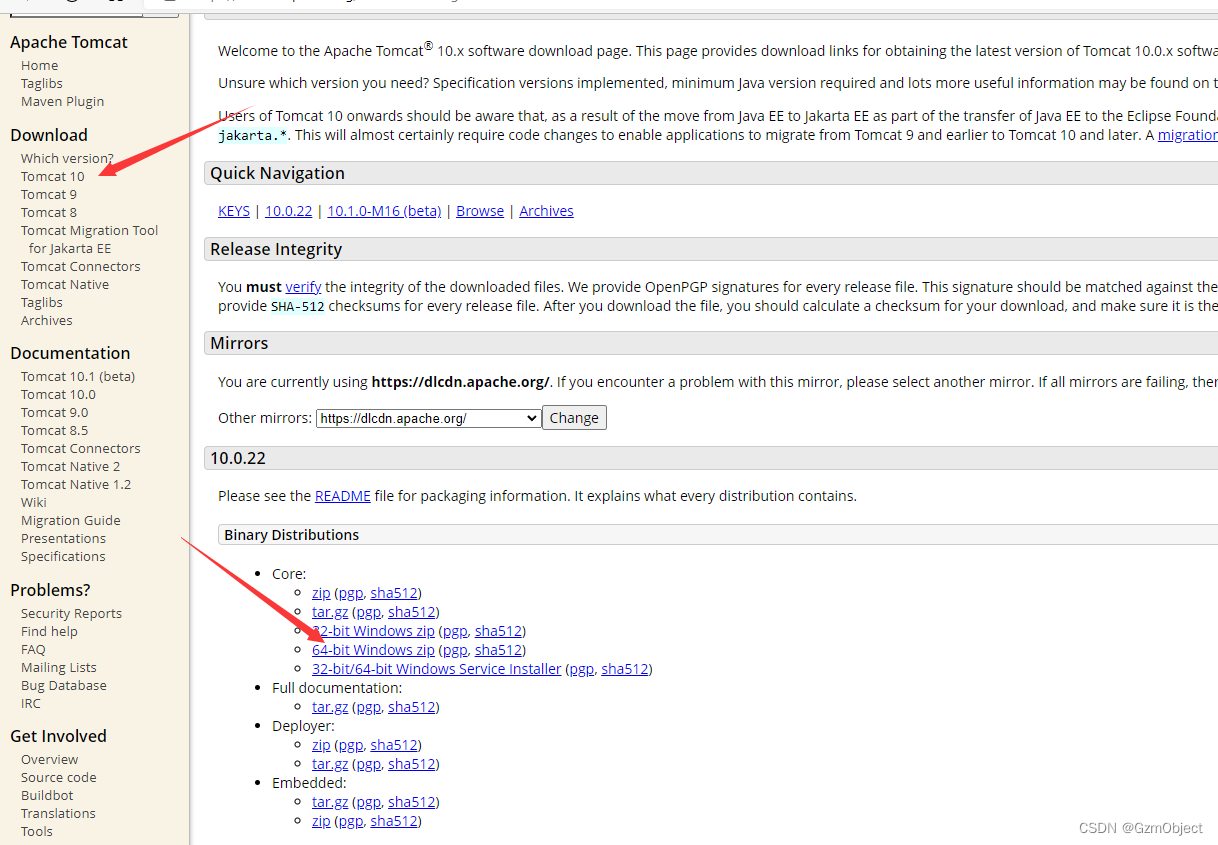
Task: Open Taglibs under Apache Tomcat section
Action: 42,83
